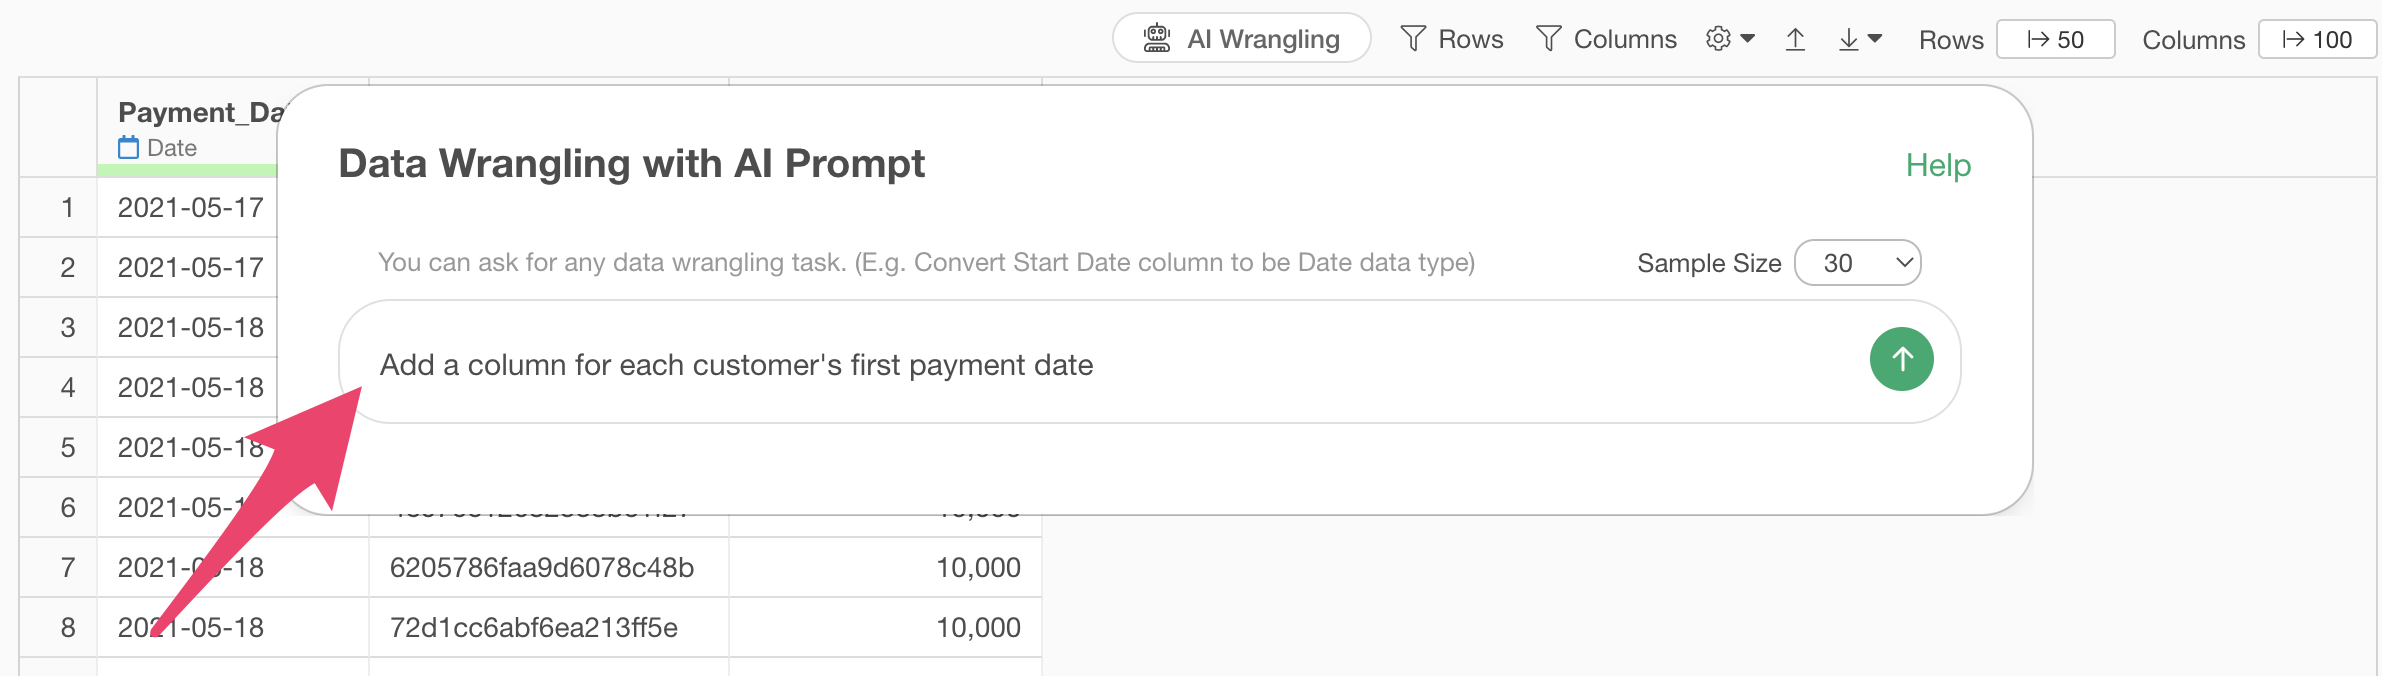
Task: Click the upload arrow icon
Action: pos(1795,39)
